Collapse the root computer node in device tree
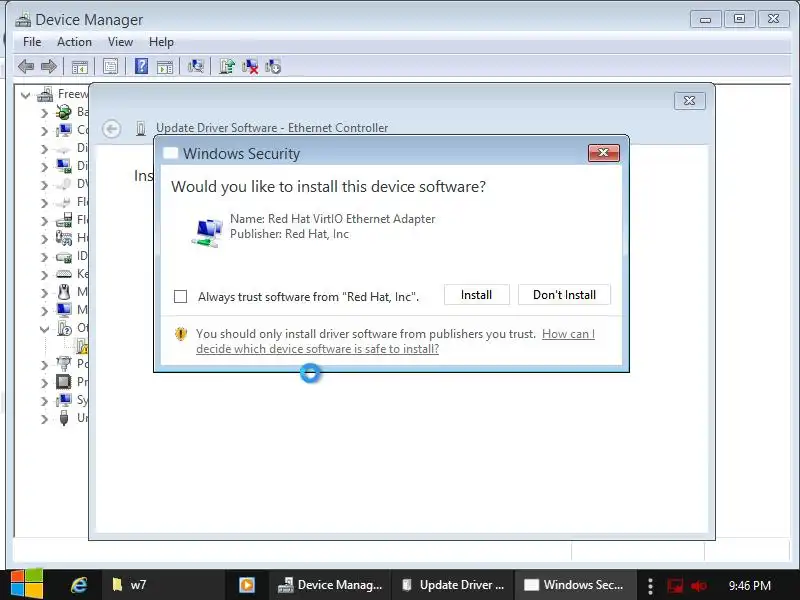The width and height of the screenshot is (800, 600). coord(26,95)
